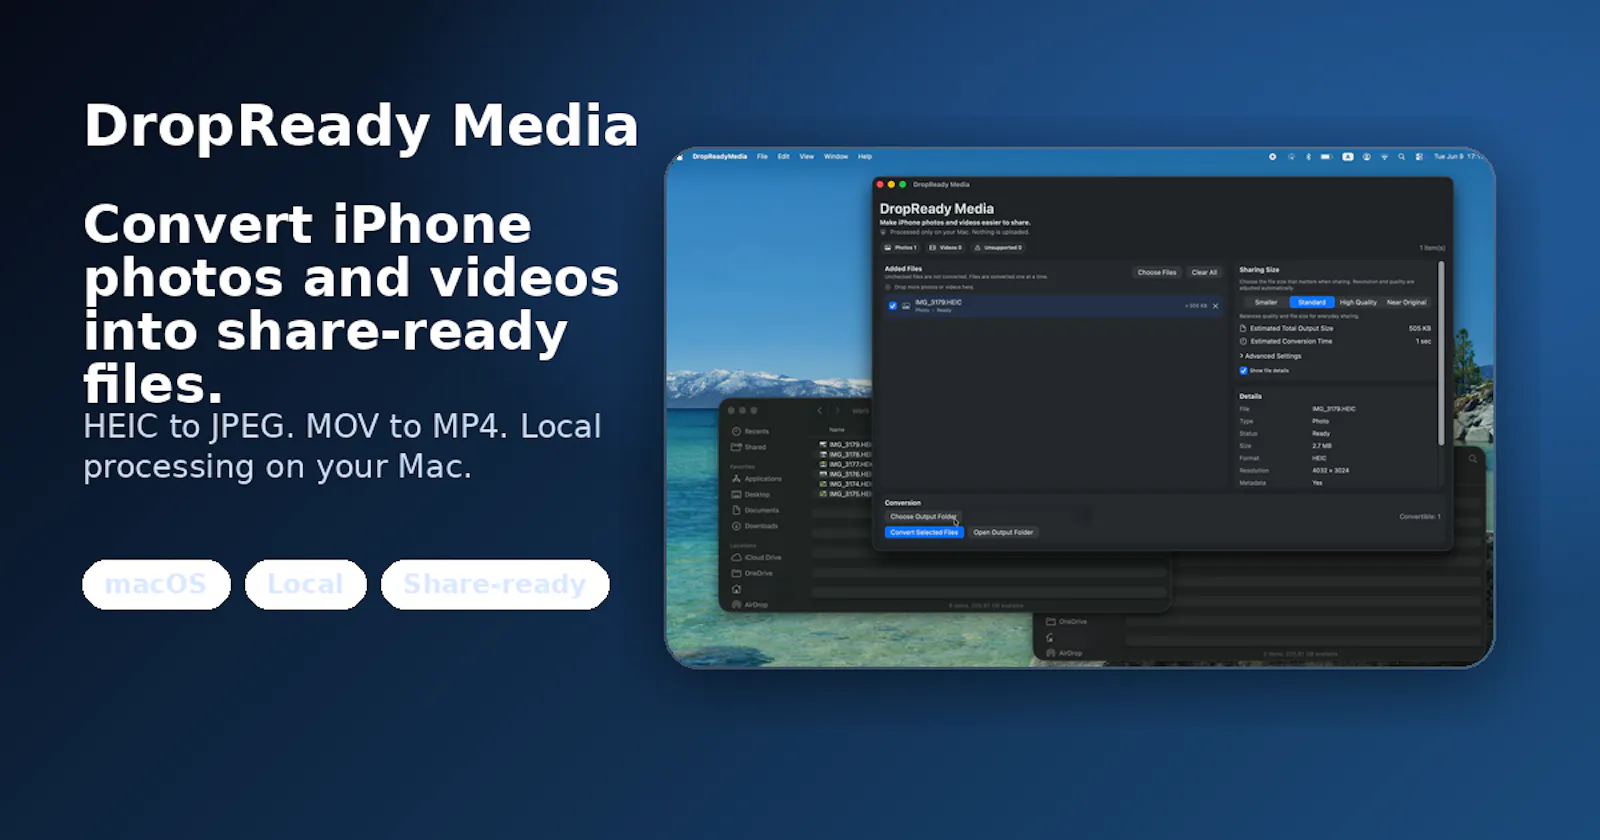Click the Wi-Fi icon in the menu bar
The width and height of the screenshot is (1600, 840).
tap(1384, 156)
